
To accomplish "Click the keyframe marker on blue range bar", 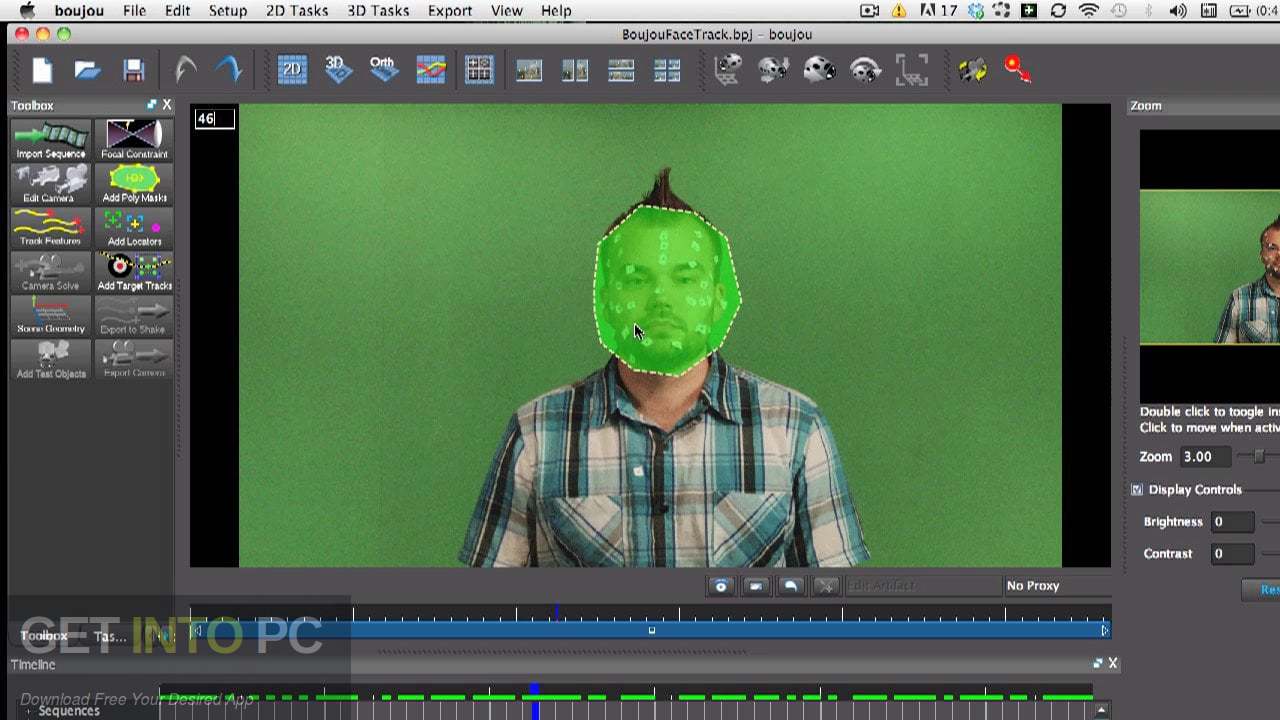I will point(652,630).
